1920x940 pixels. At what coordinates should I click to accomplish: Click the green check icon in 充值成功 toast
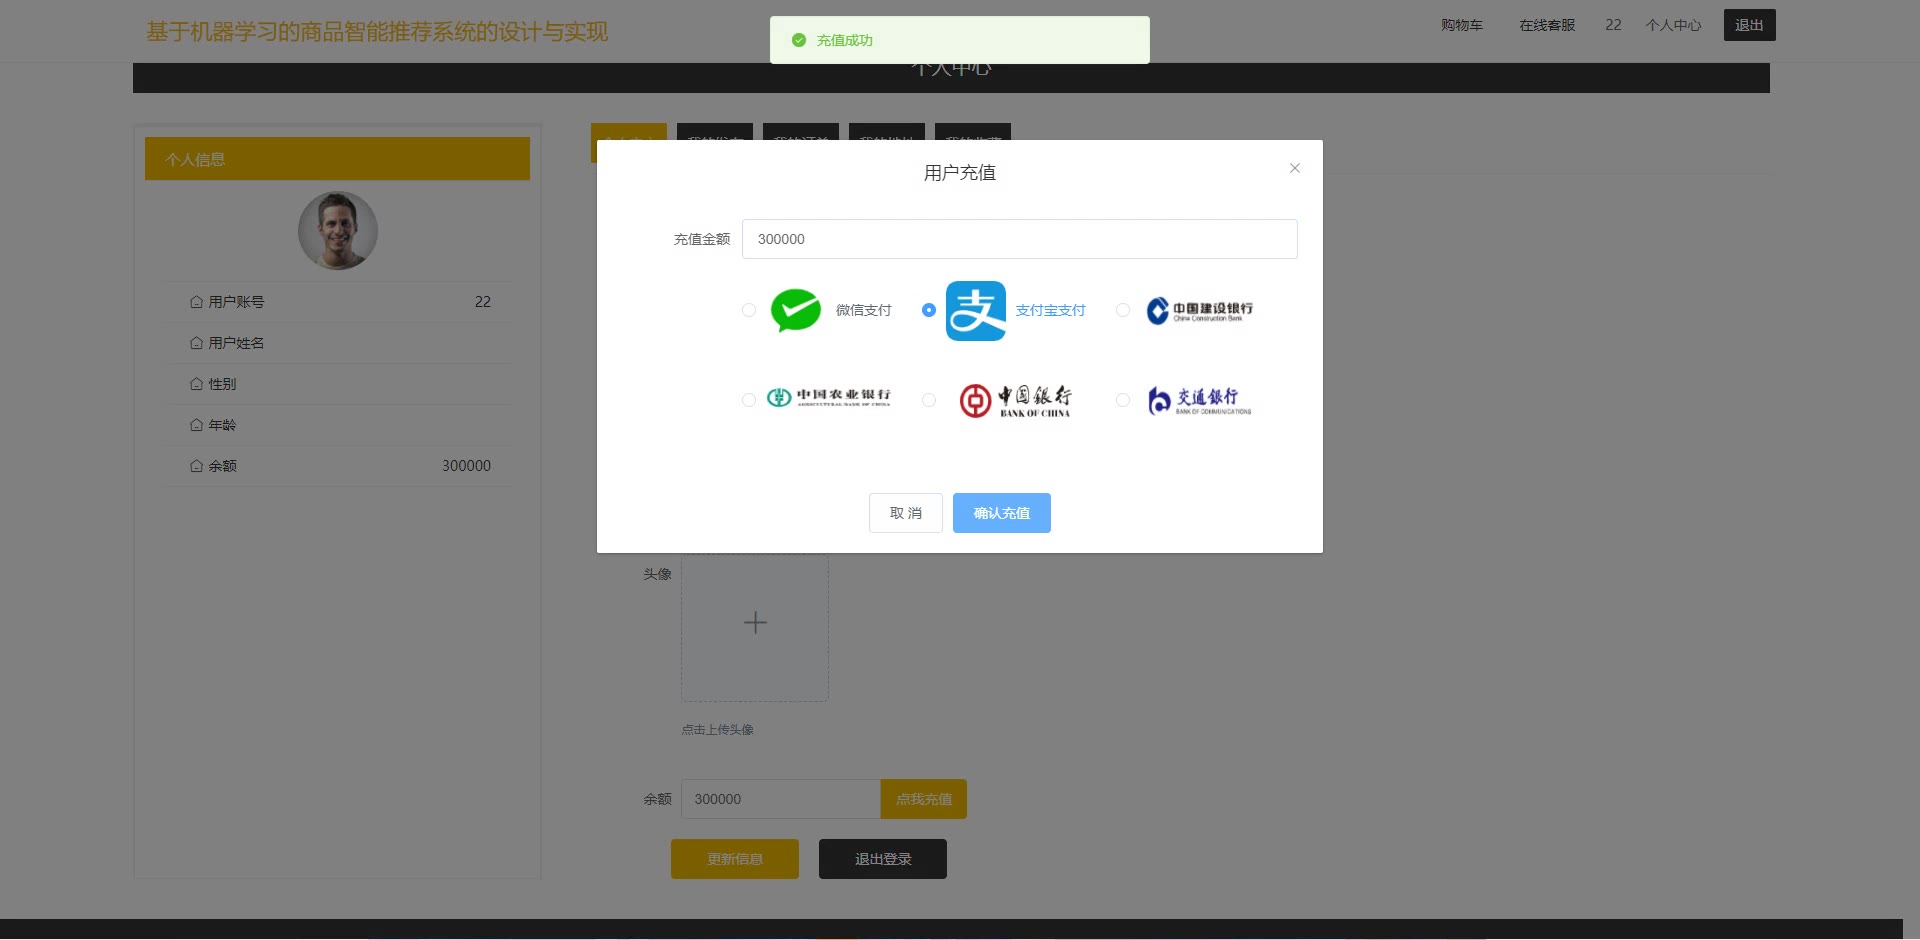coord(798,40)
